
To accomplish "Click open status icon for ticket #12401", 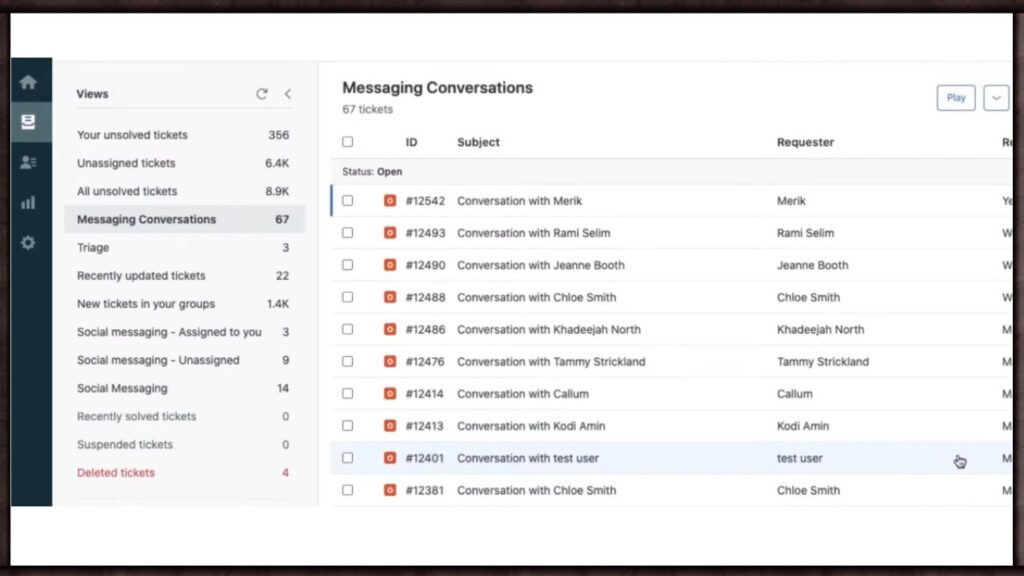I will coord(390,458).
